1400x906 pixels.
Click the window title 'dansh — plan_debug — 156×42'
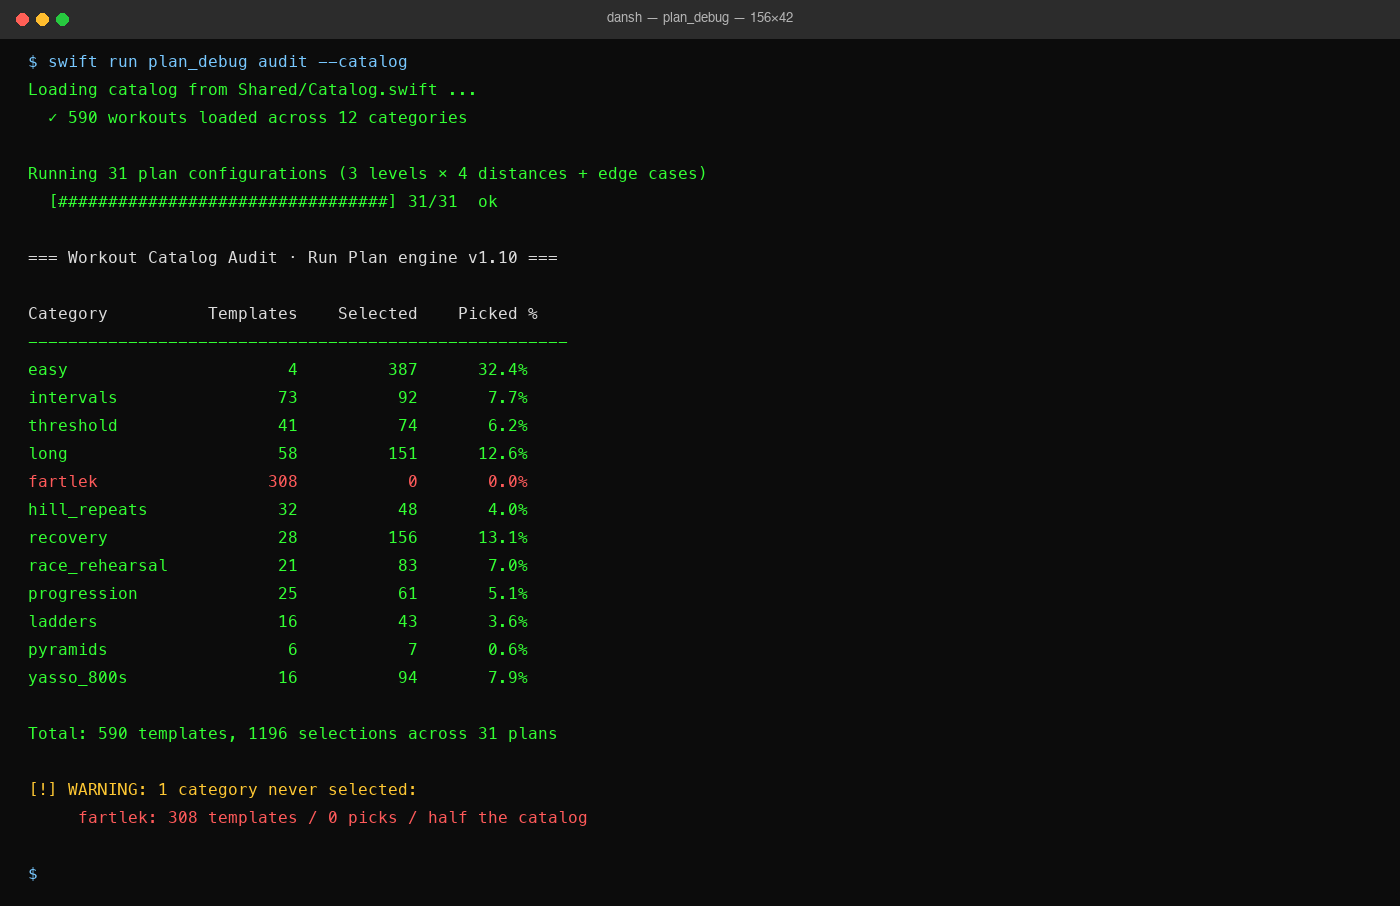click(x=700, y=18)
